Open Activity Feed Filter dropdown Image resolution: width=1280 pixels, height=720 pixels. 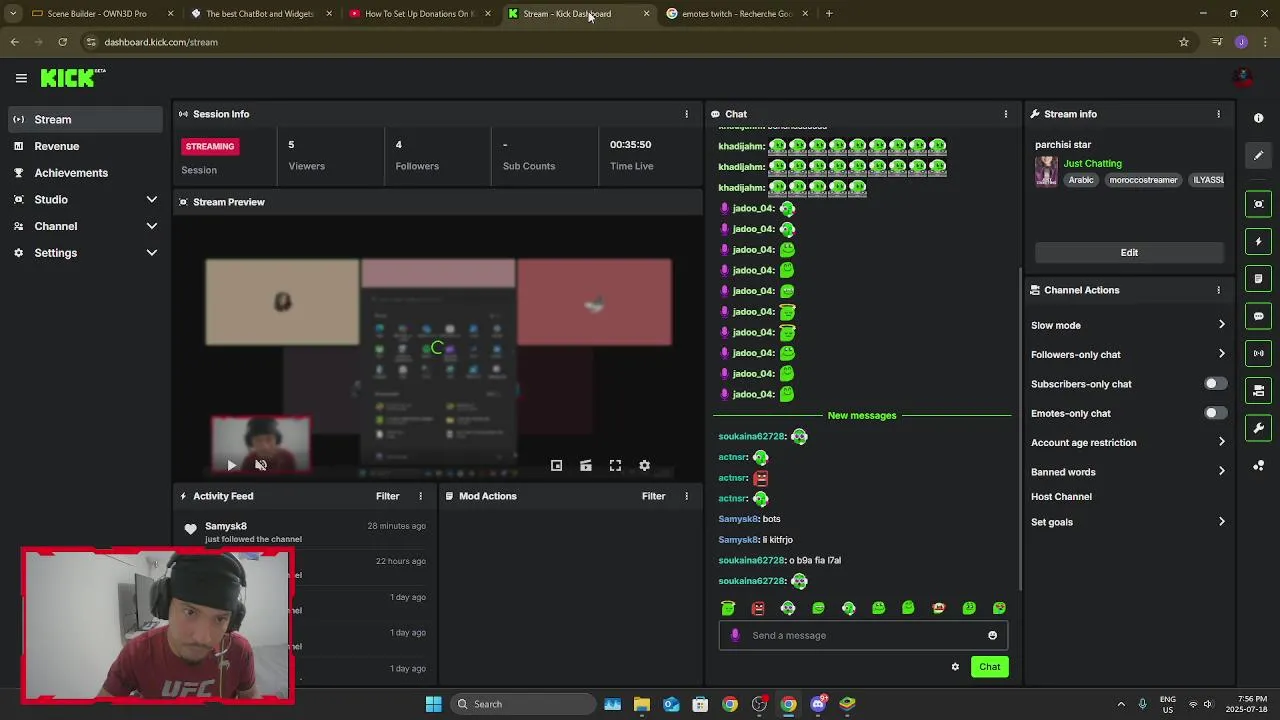pos(387,496)
